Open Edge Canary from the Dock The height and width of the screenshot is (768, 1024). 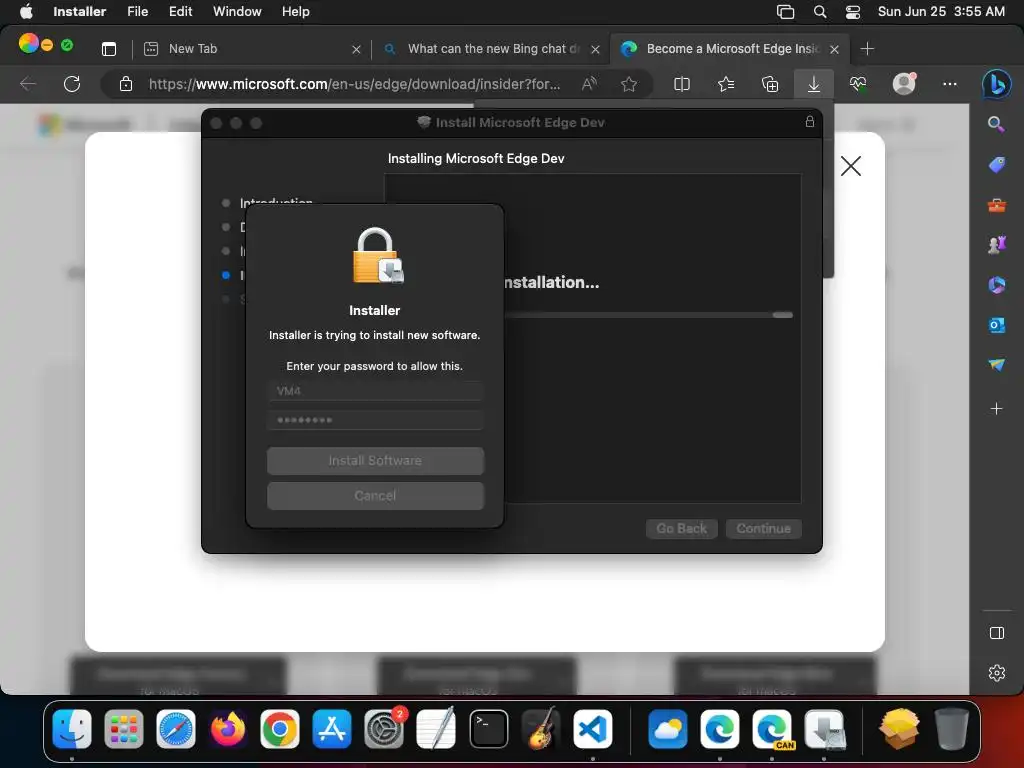(772, 728)
